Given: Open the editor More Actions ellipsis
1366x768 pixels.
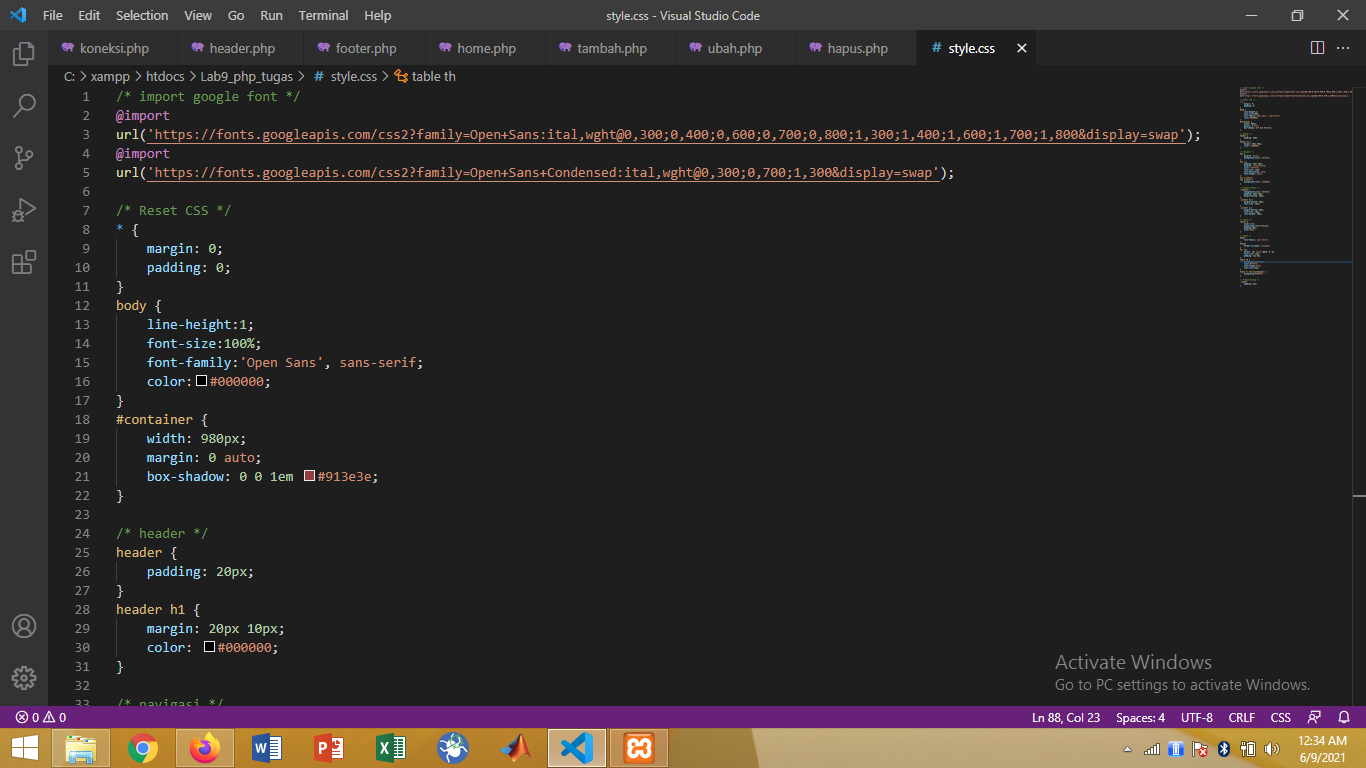Looking at the screenshot, I should coord(1345,48).
